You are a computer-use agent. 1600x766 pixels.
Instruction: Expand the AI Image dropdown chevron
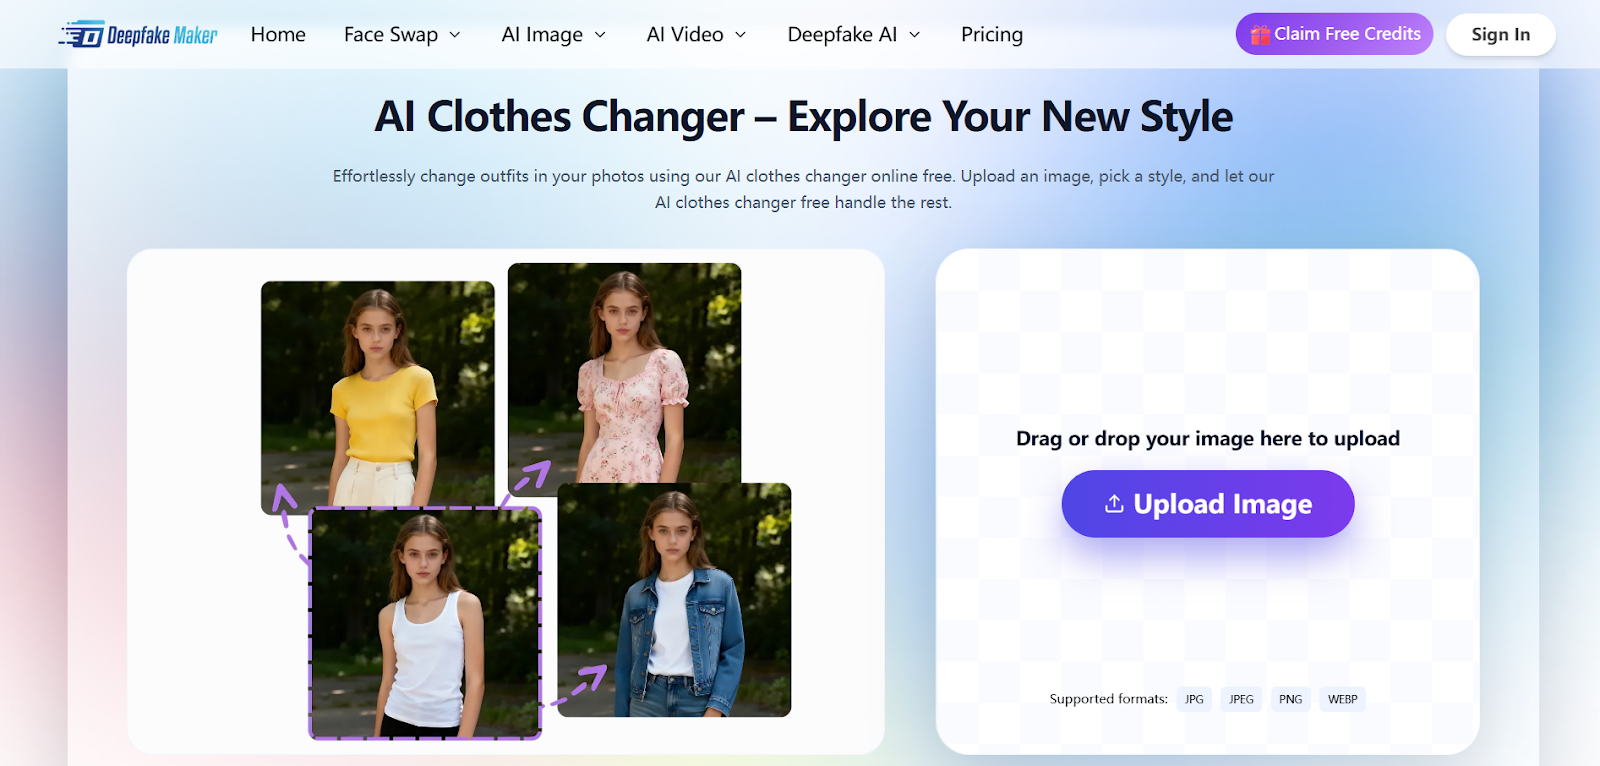[600, 35]
